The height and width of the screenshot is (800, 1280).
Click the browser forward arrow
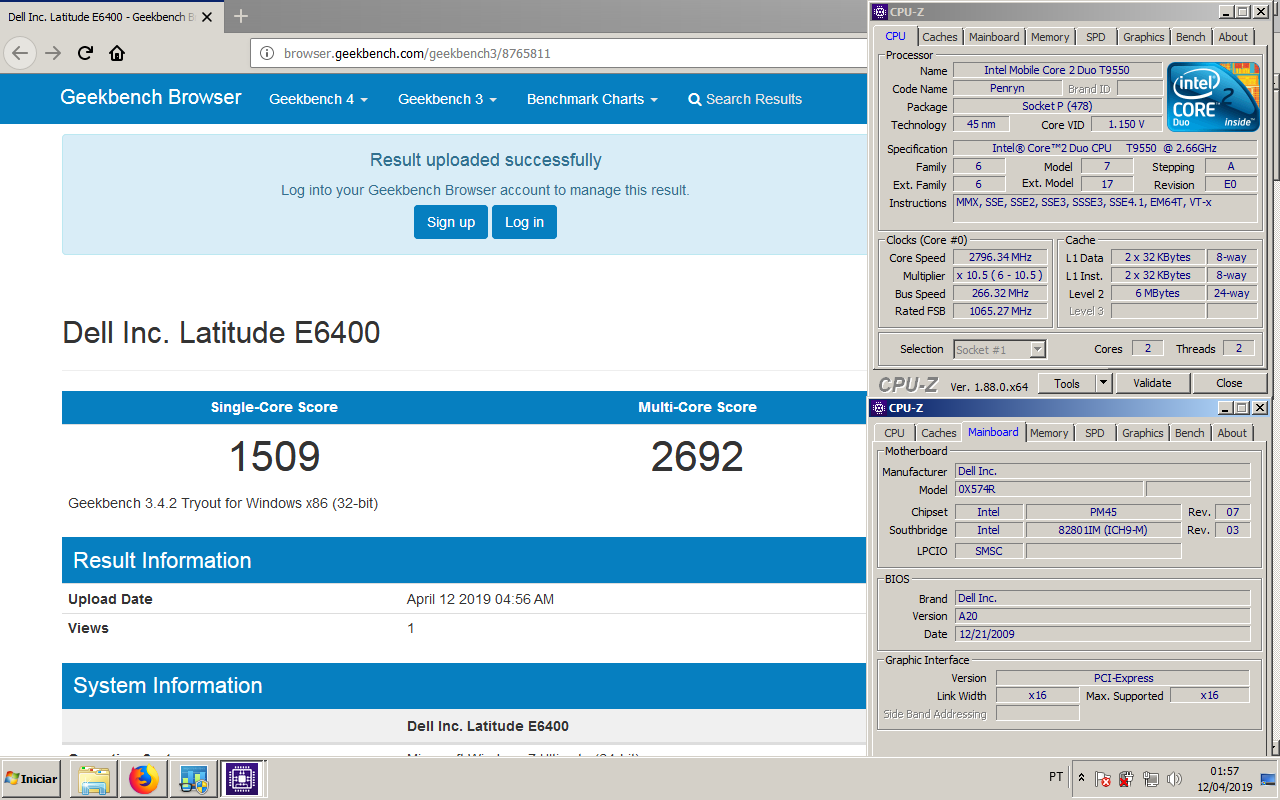point(53,53)
